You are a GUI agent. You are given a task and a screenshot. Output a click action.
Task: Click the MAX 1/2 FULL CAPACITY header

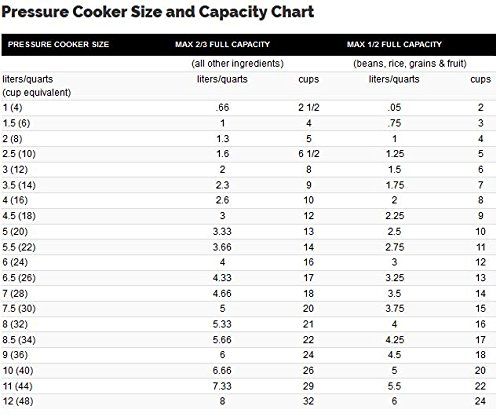394,44
